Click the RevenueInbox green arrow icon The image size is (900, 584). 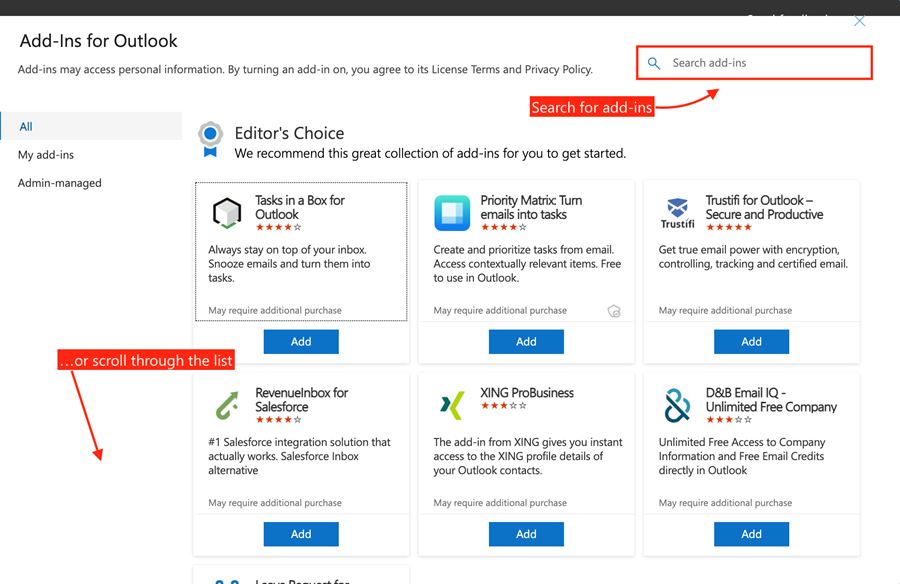coord(227,405)
